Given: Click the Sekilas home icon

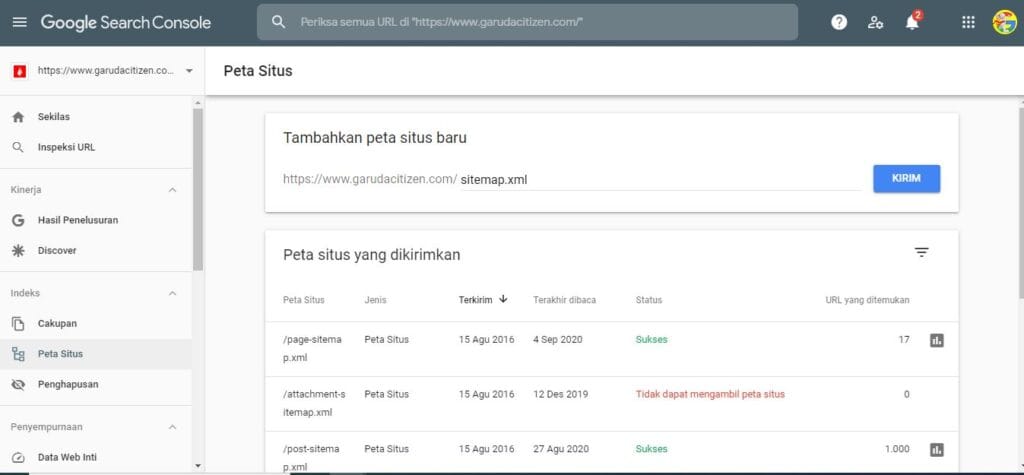Looking at the screenshot, I should point(18,117).
